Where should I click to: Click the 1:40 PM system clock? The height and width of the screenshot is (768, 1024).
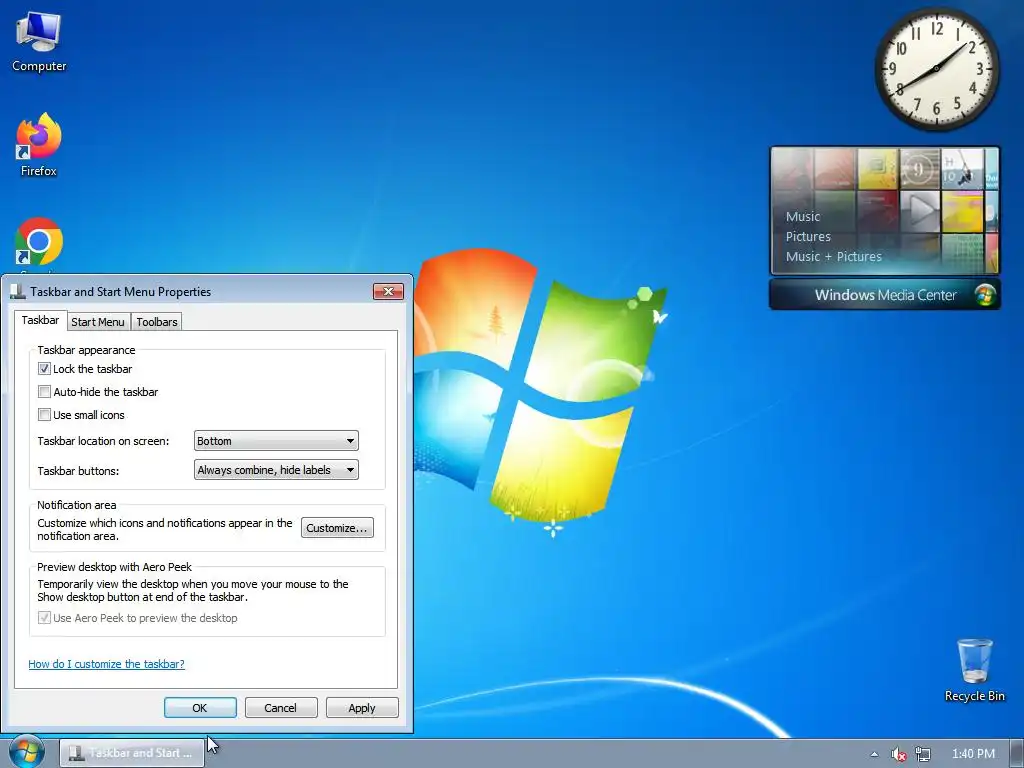coord(973,754)
